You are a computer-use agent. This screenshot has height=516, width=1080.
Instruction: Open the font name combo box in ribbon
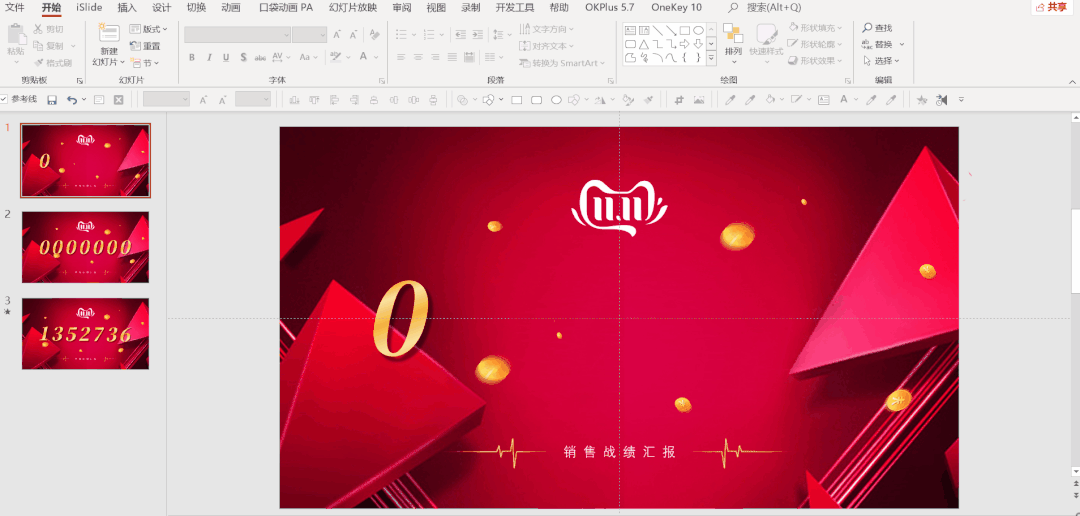[237, 34]
